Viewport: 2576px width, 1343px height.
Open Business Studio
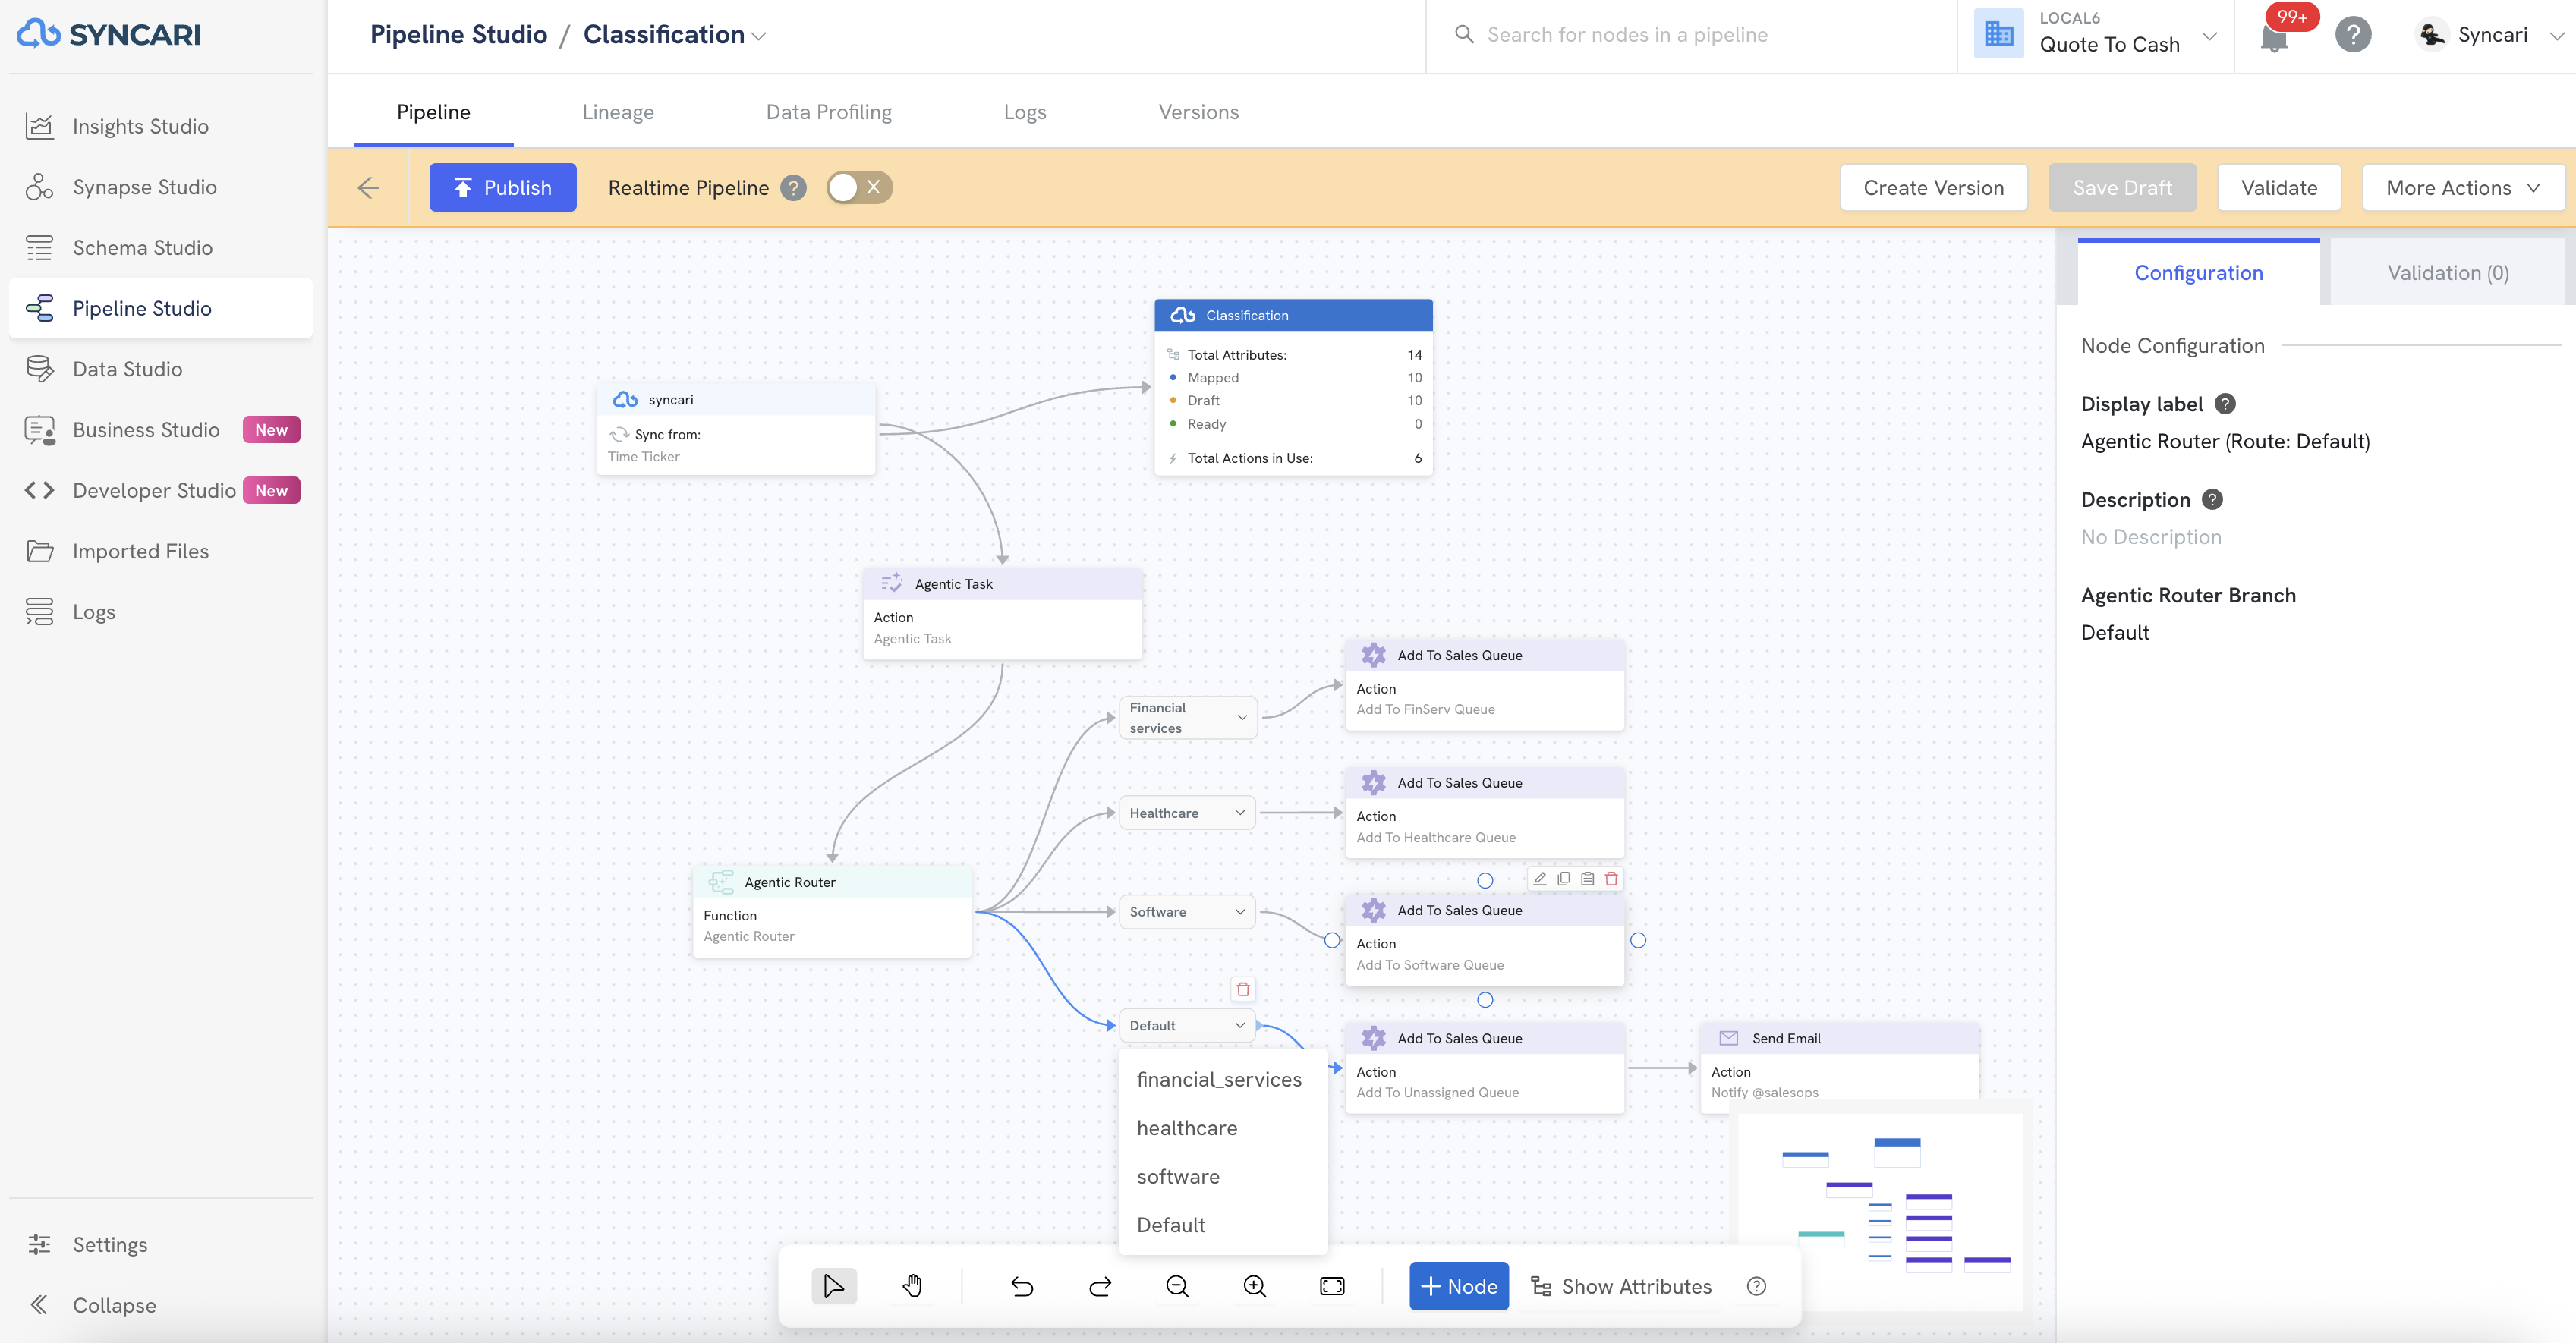(x=160, y=430)
